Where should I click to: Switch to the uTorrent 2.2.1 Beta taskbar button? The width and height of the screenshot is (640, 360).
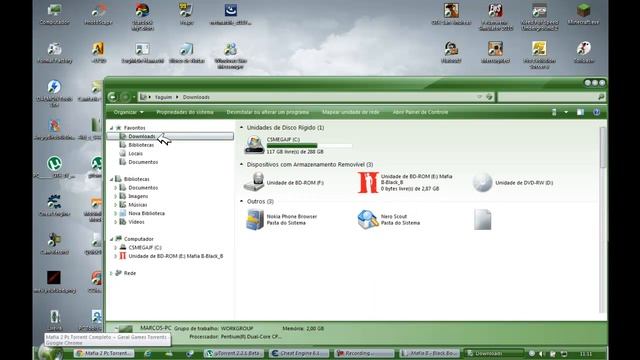[x=235, y=353]
